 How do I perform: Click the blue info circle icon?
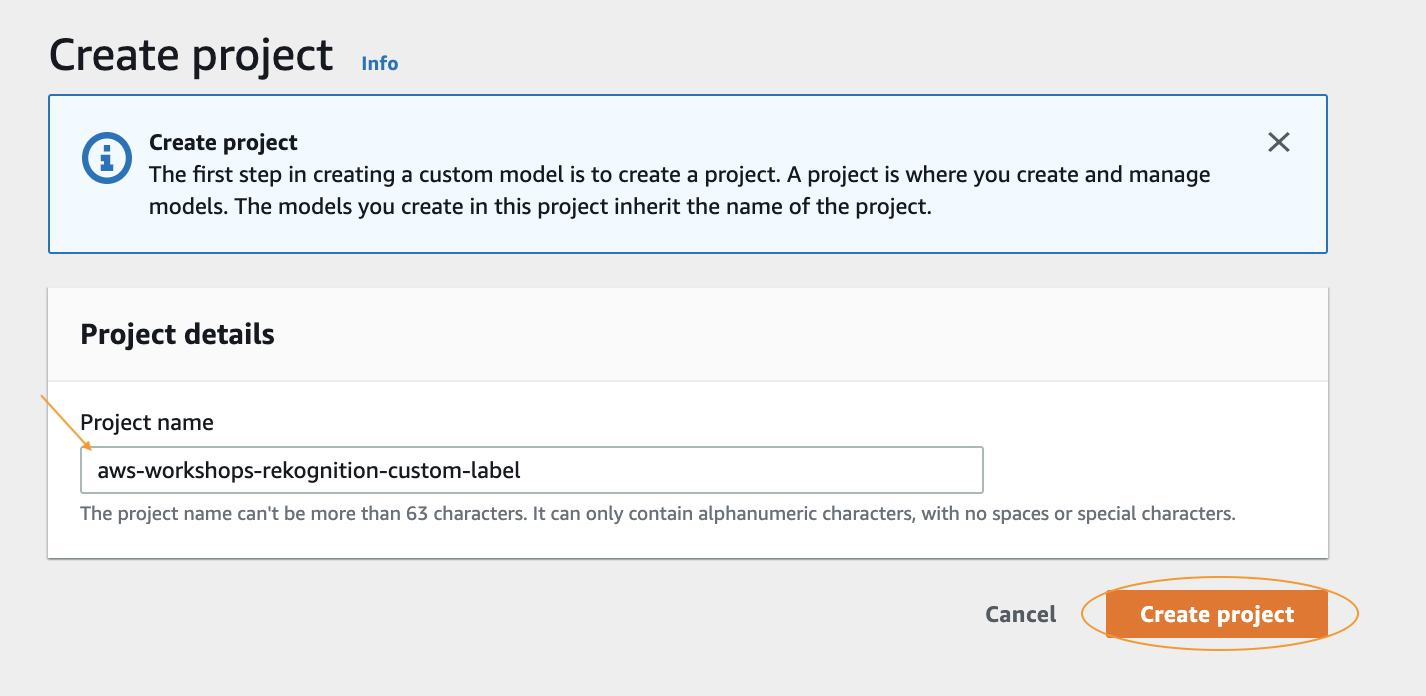pyautogui.click(x=105, y=158)
